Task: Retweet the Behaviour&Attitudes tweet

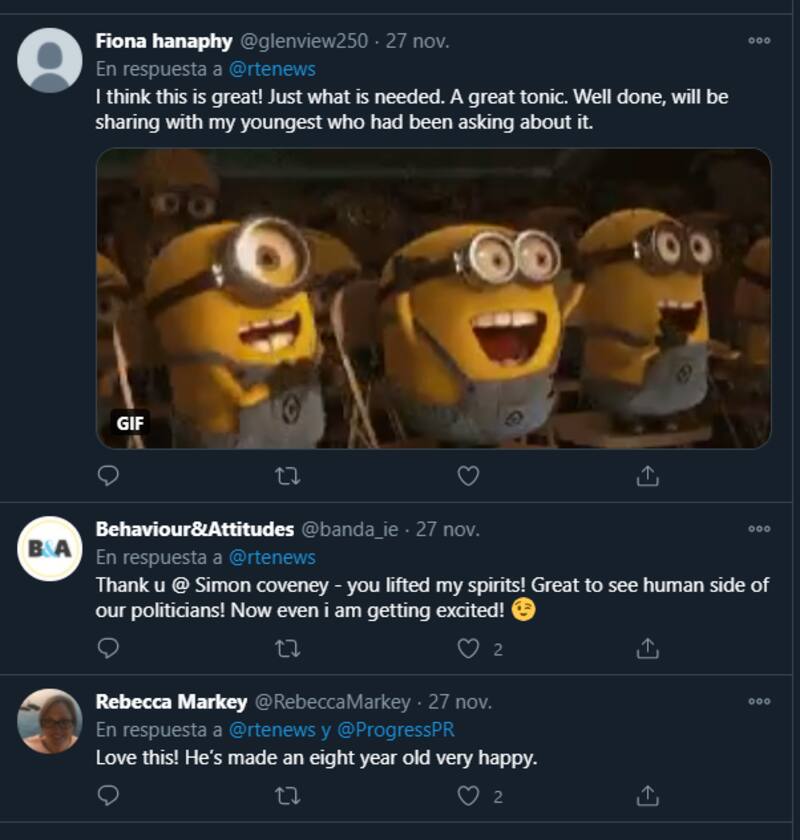Action: point(288,649)
